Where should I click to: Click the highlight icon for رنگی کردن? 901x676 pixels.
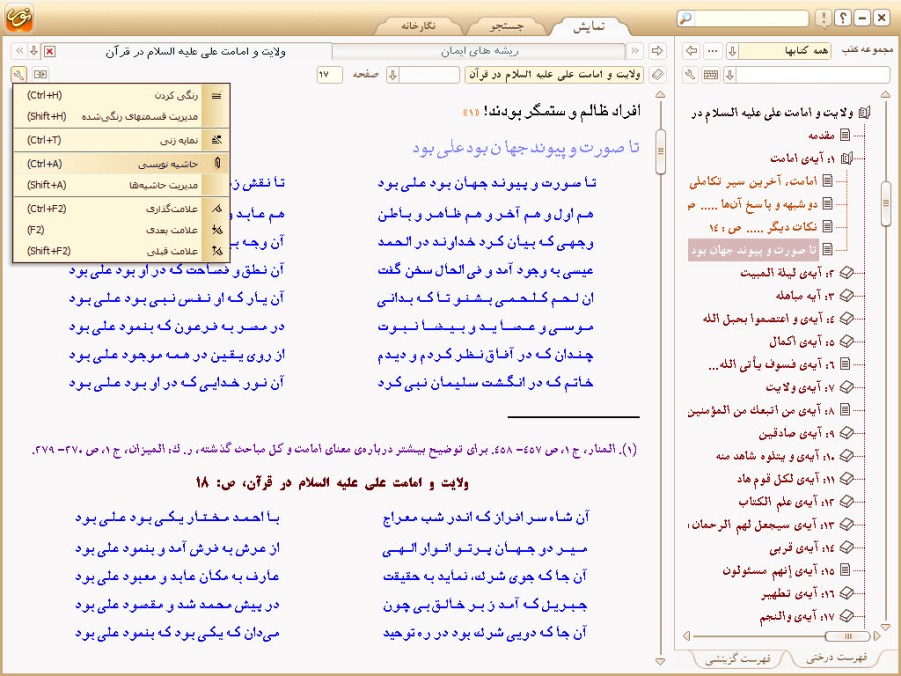click(x=217, y=96)
